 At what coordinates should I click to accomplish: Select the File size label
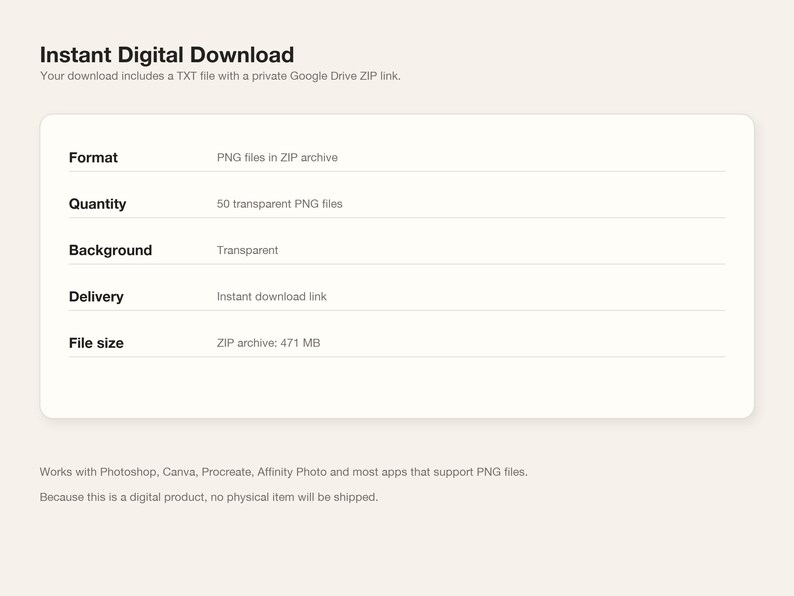coord(96,343)
